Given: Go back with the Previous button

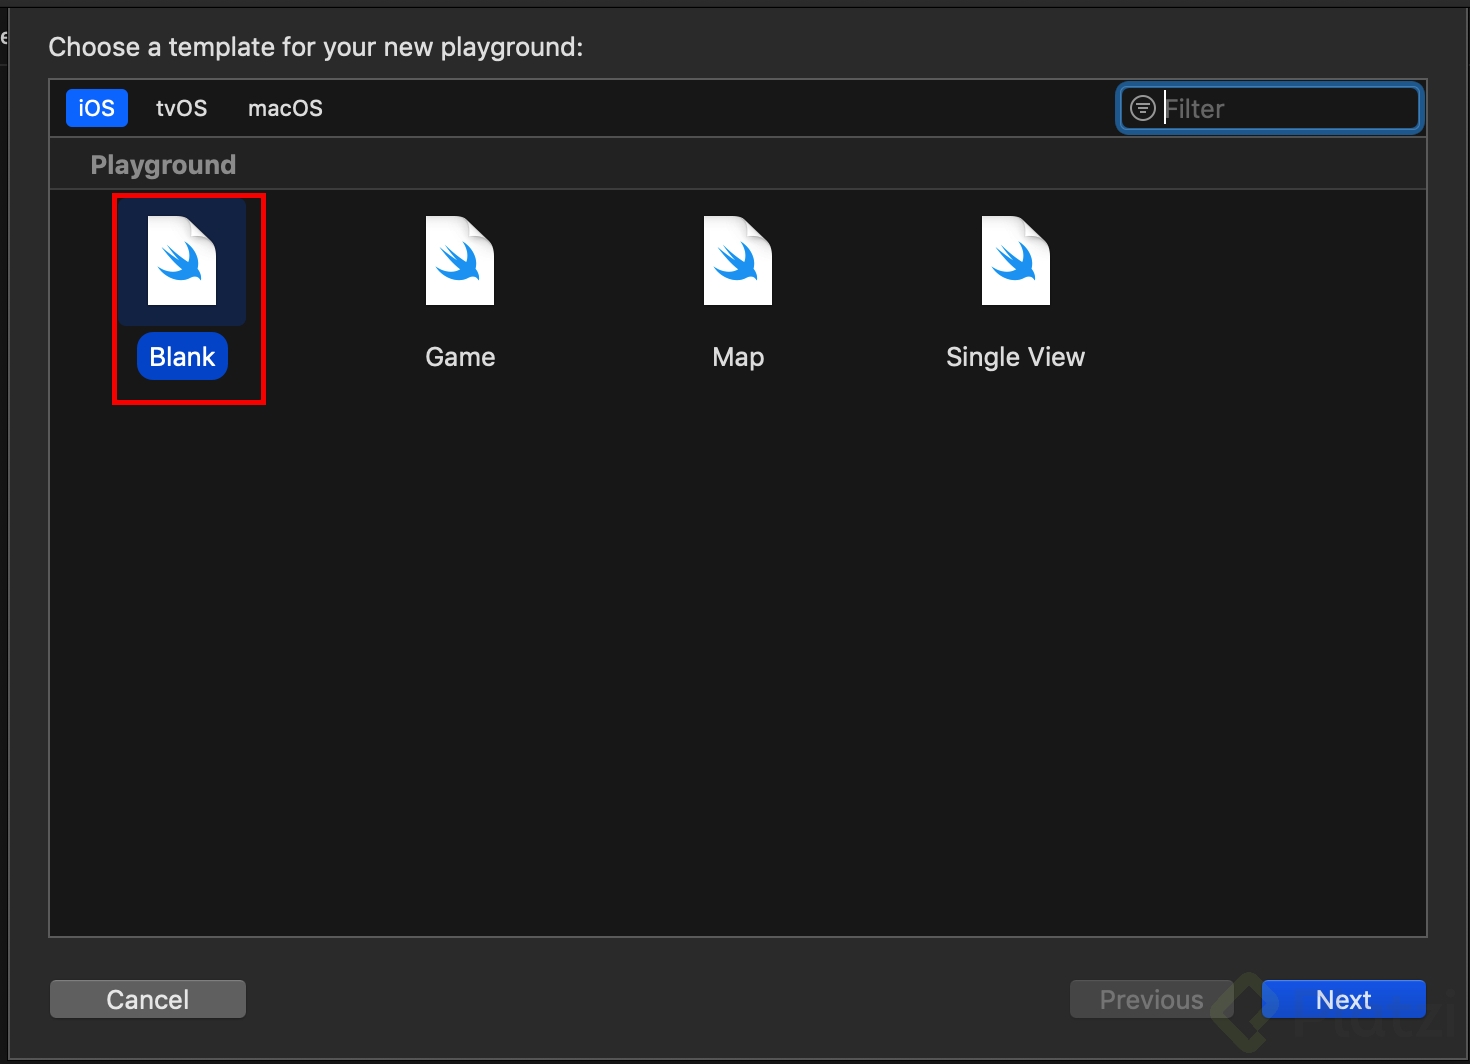Looking at the screenshot, I should (x=1151, y=999).
